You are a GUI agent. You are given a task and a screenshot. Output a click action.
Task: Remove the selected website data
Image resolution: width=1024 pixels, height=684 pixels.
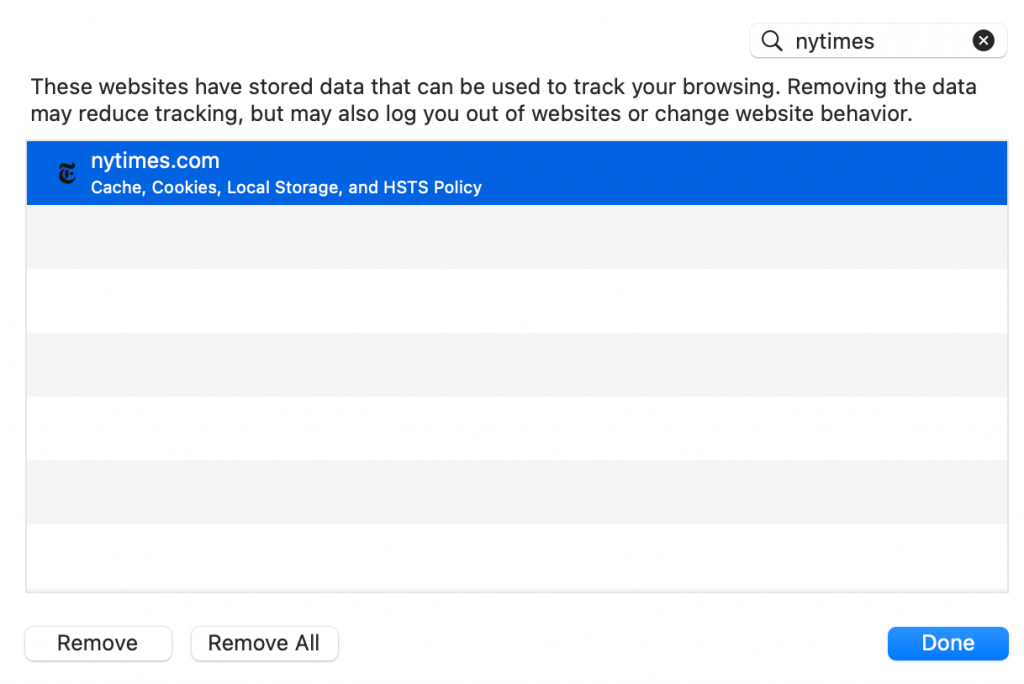[98, 643]
